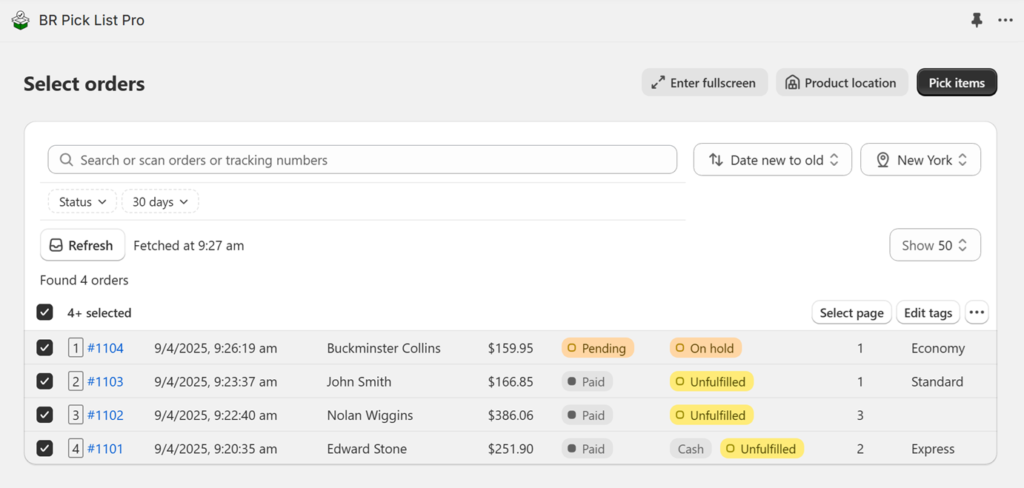Uncheck the order #1103 checkbox
This screenshot has height=488, width=1024.
[44, 382]
